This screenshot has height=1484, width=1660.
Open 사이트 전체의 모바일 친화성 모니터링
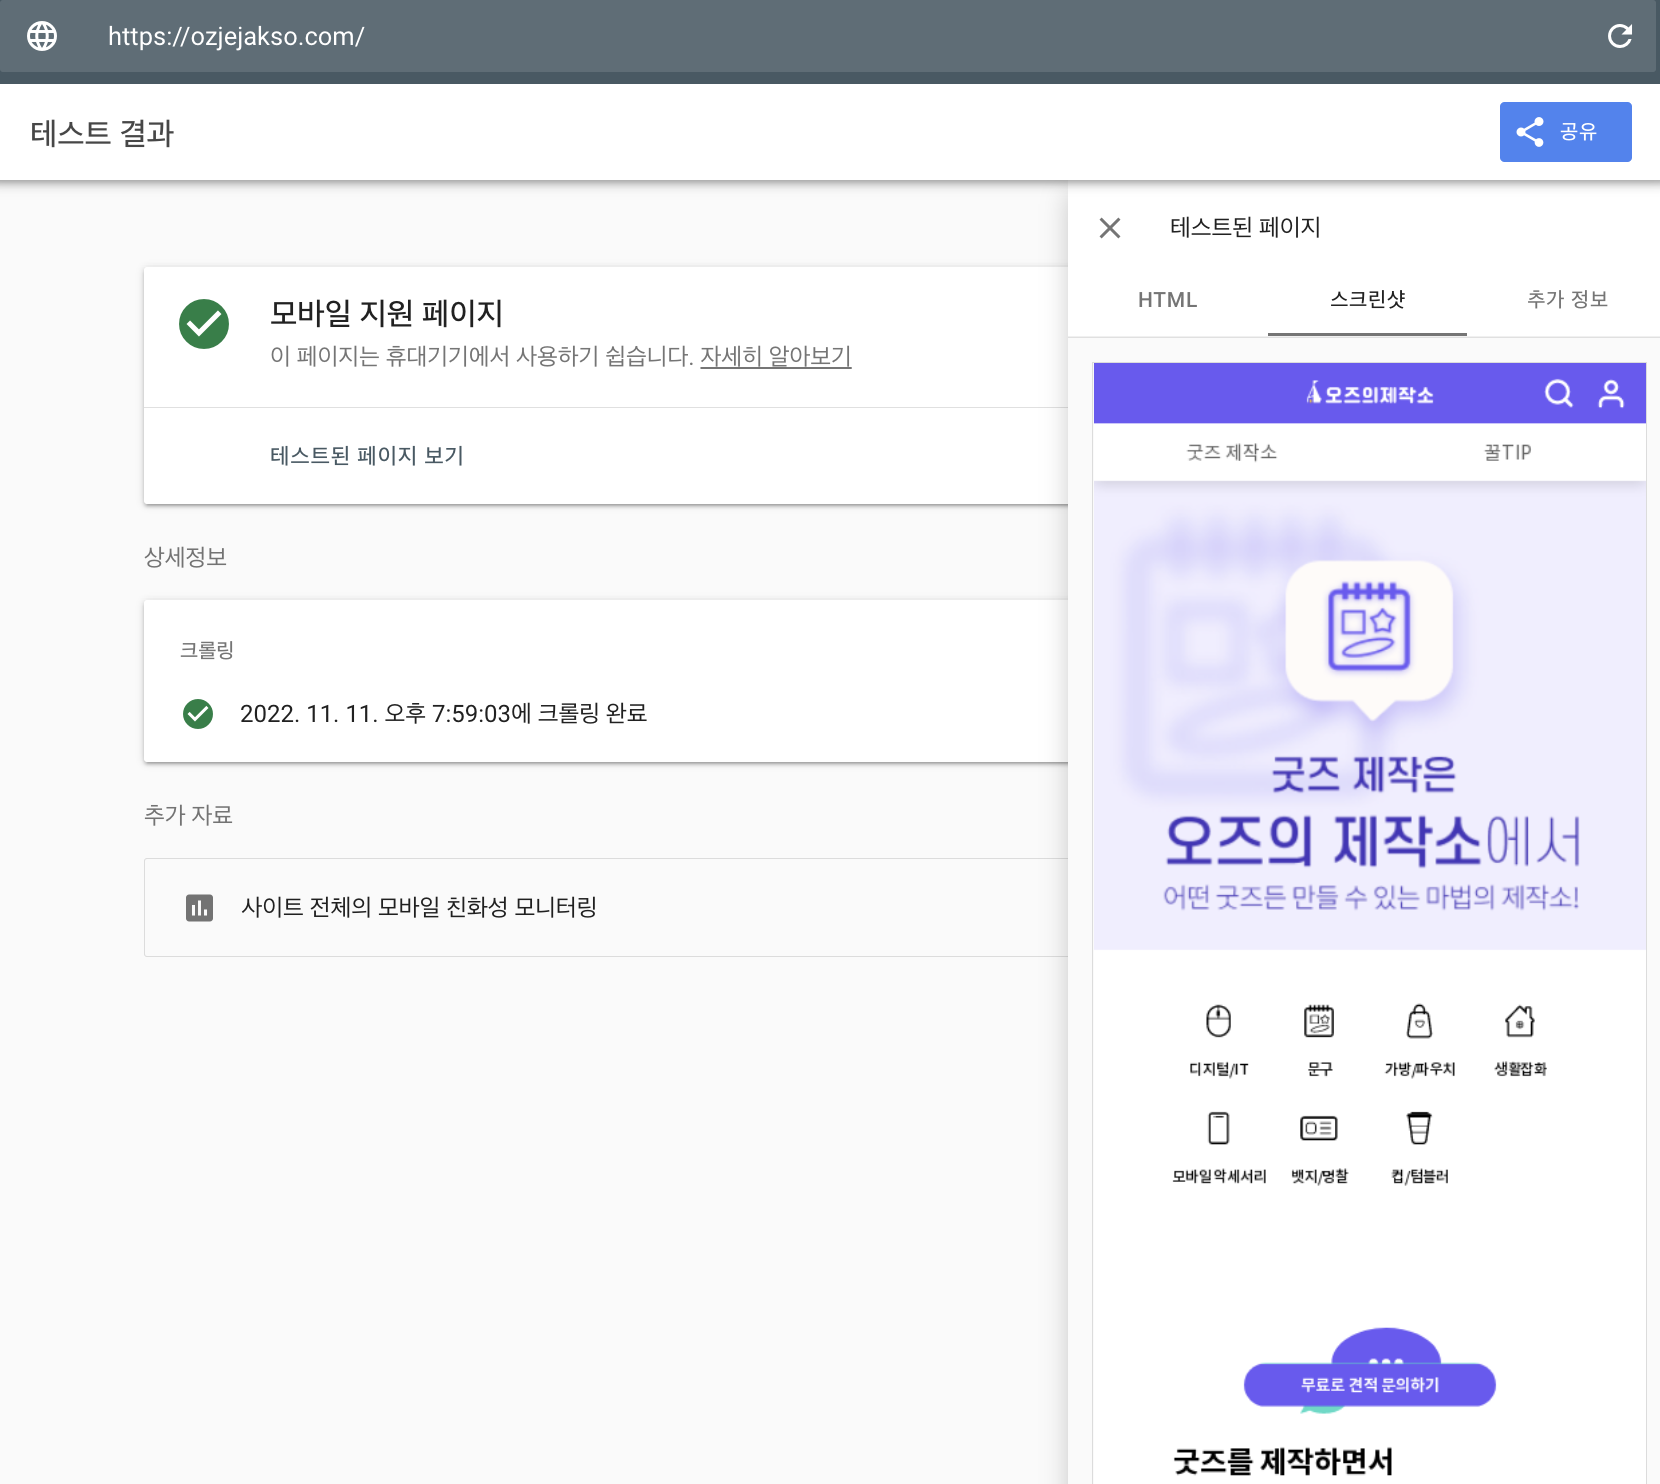pyautogui.click(x=419, y=907)
